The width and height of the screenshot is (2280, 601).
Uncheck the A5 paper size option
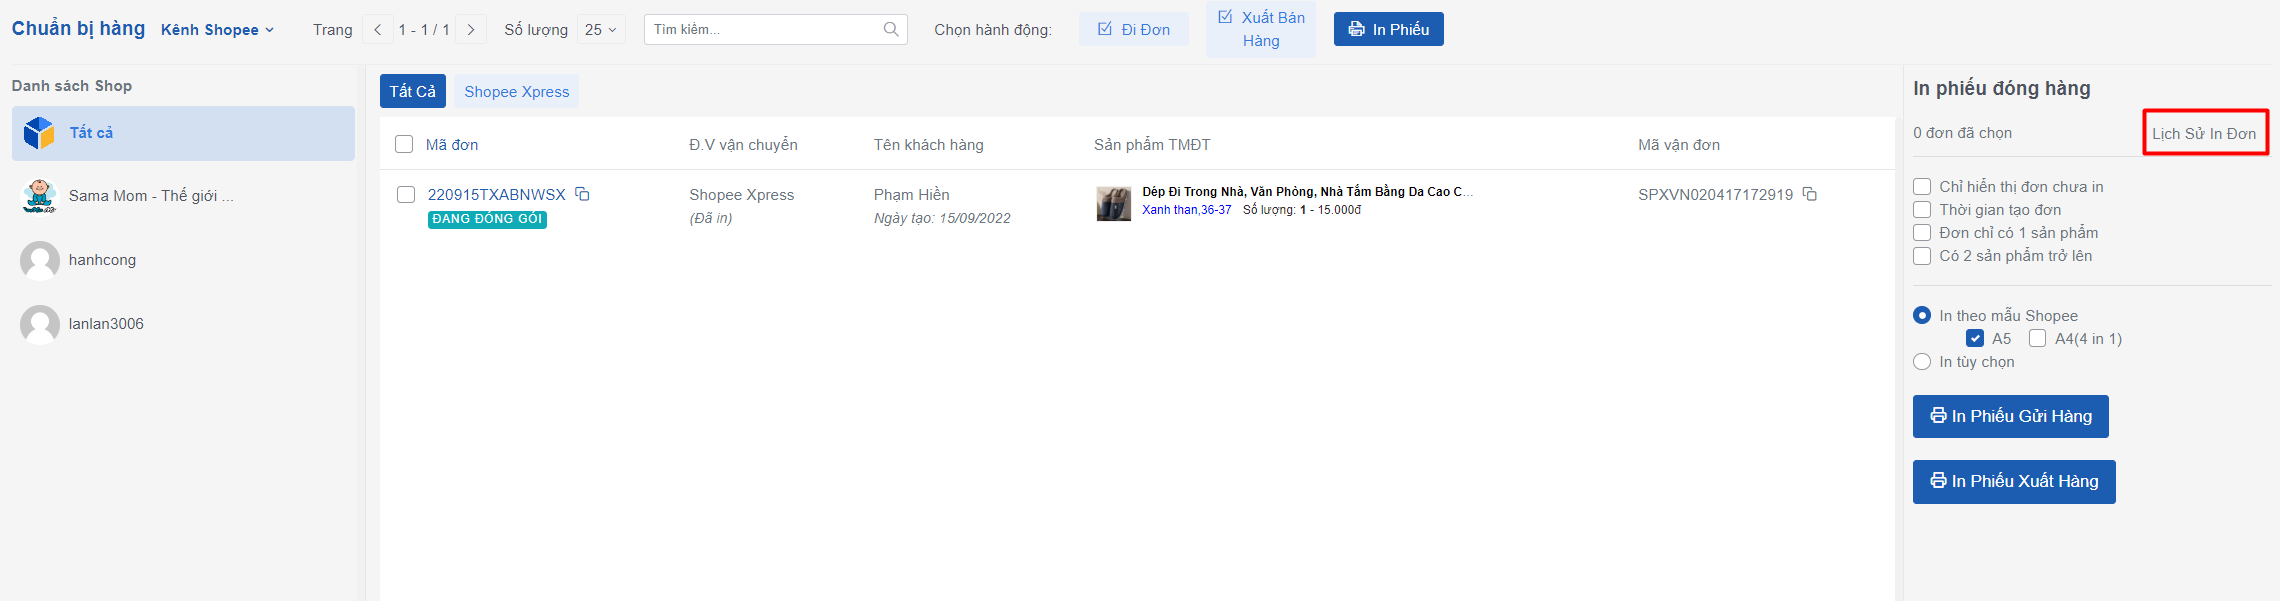coord(1975,338)
